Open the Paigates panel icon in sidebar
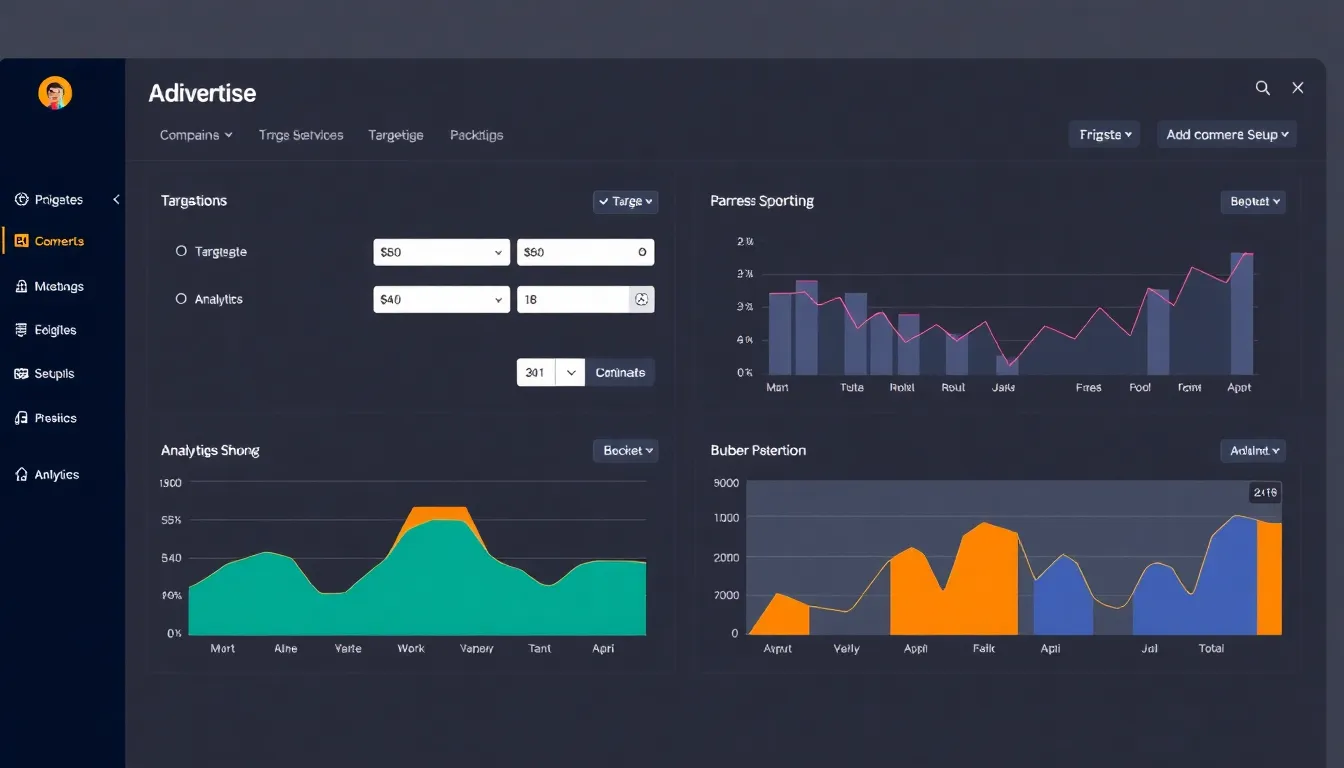The image size is (1344, 768). point(22,199)
